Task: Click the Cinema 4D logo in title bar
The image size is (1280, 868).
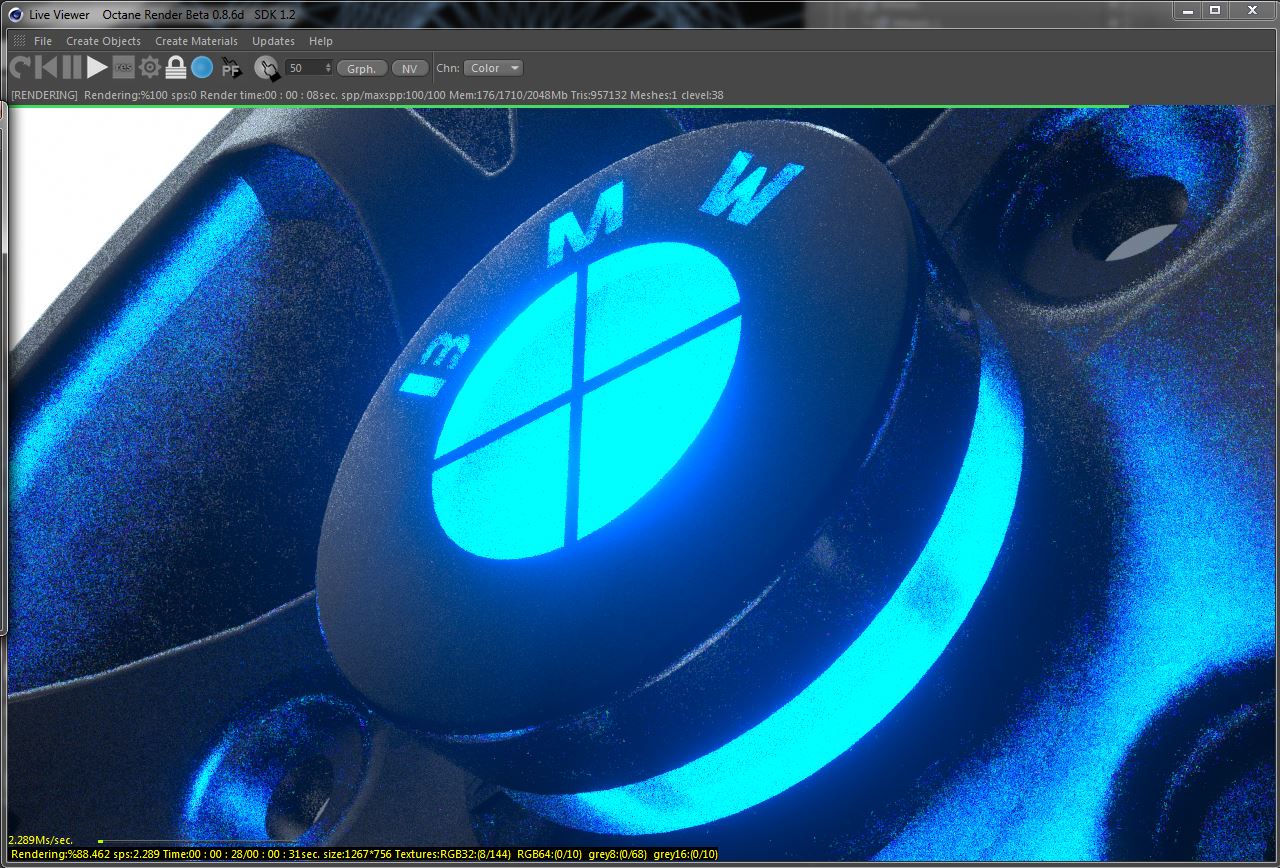Action: pyautogui.click(x=15, y=14)
